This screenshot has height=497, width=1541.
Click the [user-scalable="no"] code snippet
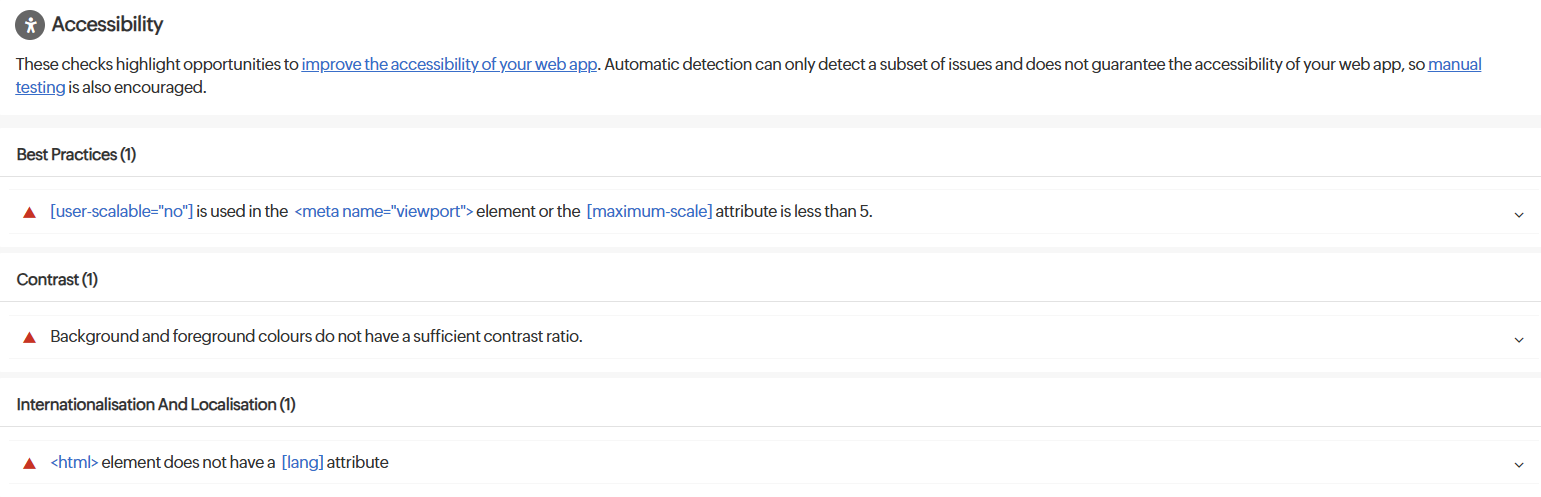pos(121,212)
